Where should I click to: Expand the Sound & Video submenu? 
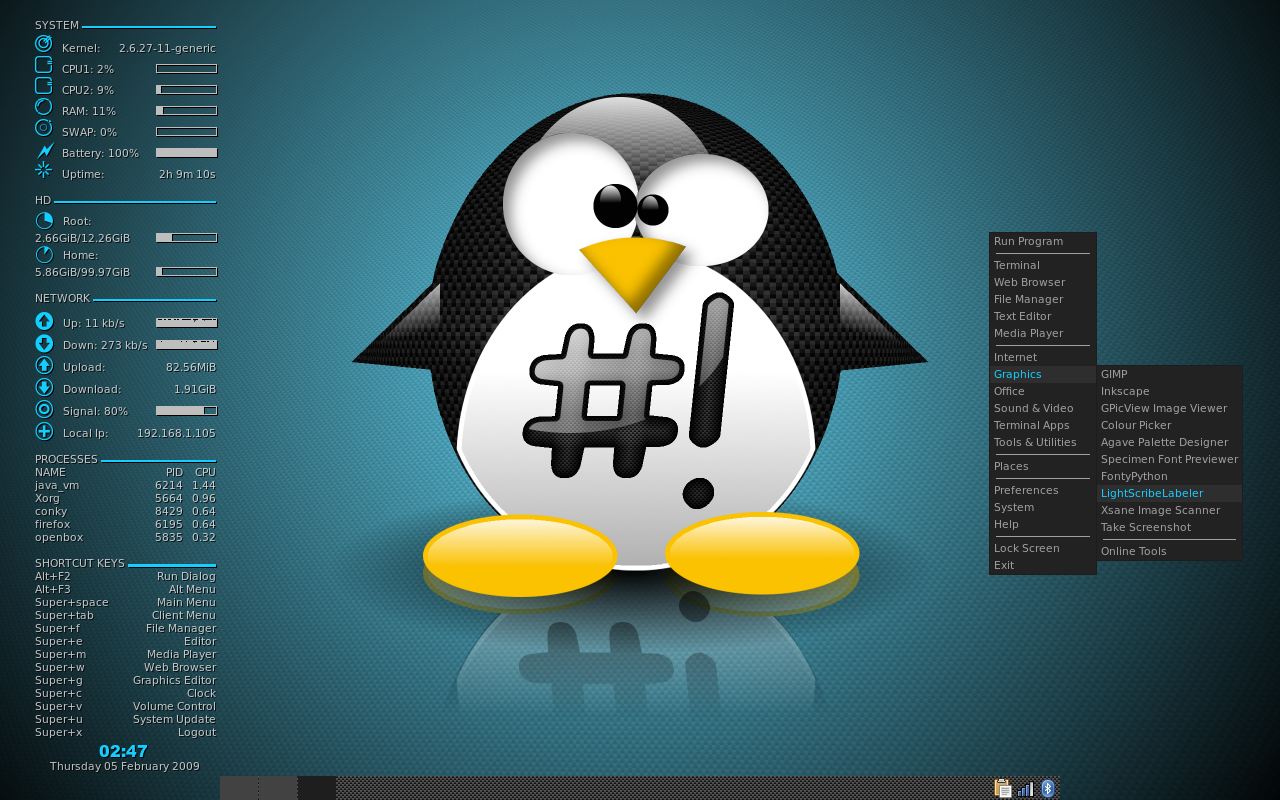[x=1043, y=408]
